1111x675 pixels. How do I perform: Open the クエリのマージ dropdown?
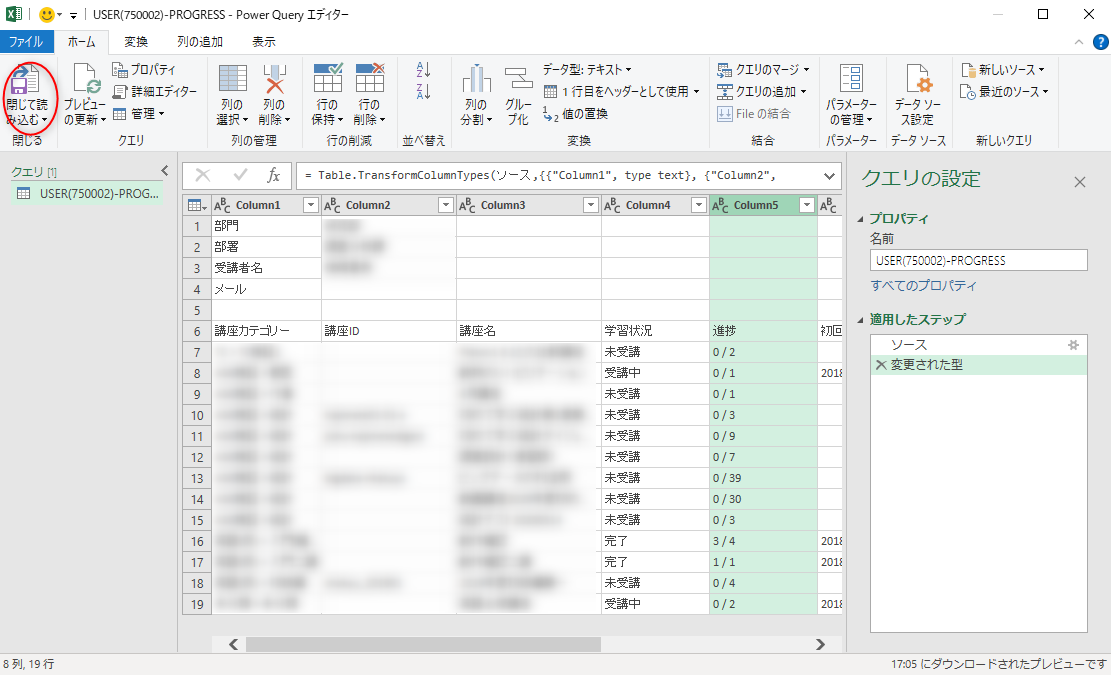point(762,69)
